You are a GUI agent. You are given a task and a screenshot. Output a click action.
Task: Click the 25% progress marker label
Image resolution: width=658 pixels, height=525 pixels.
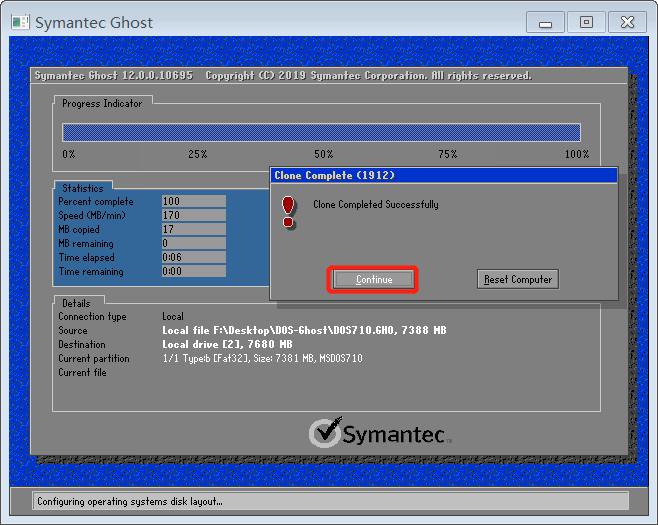tap(197, 154)
